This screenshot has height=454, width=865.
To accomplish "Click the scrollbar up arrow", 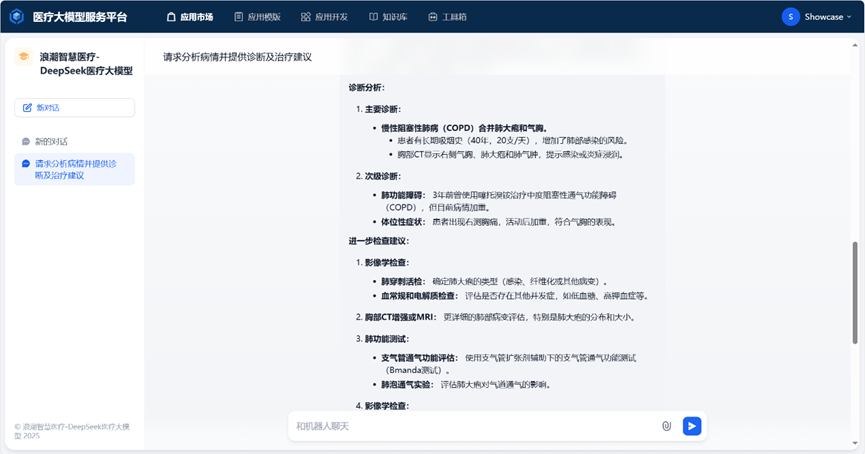I will click(855, 45).
